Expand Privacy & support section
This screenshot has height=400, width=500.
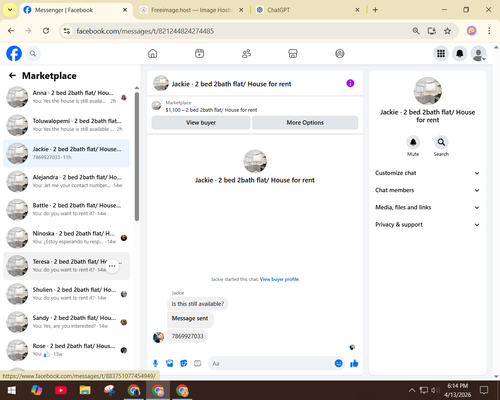tap(428, 225)
